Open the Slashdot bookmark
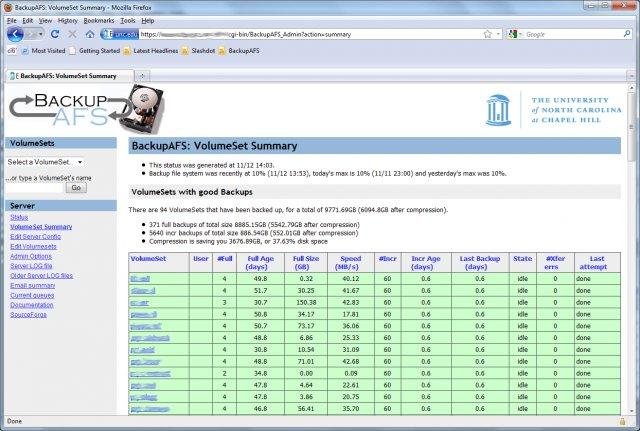 point(198,51)
